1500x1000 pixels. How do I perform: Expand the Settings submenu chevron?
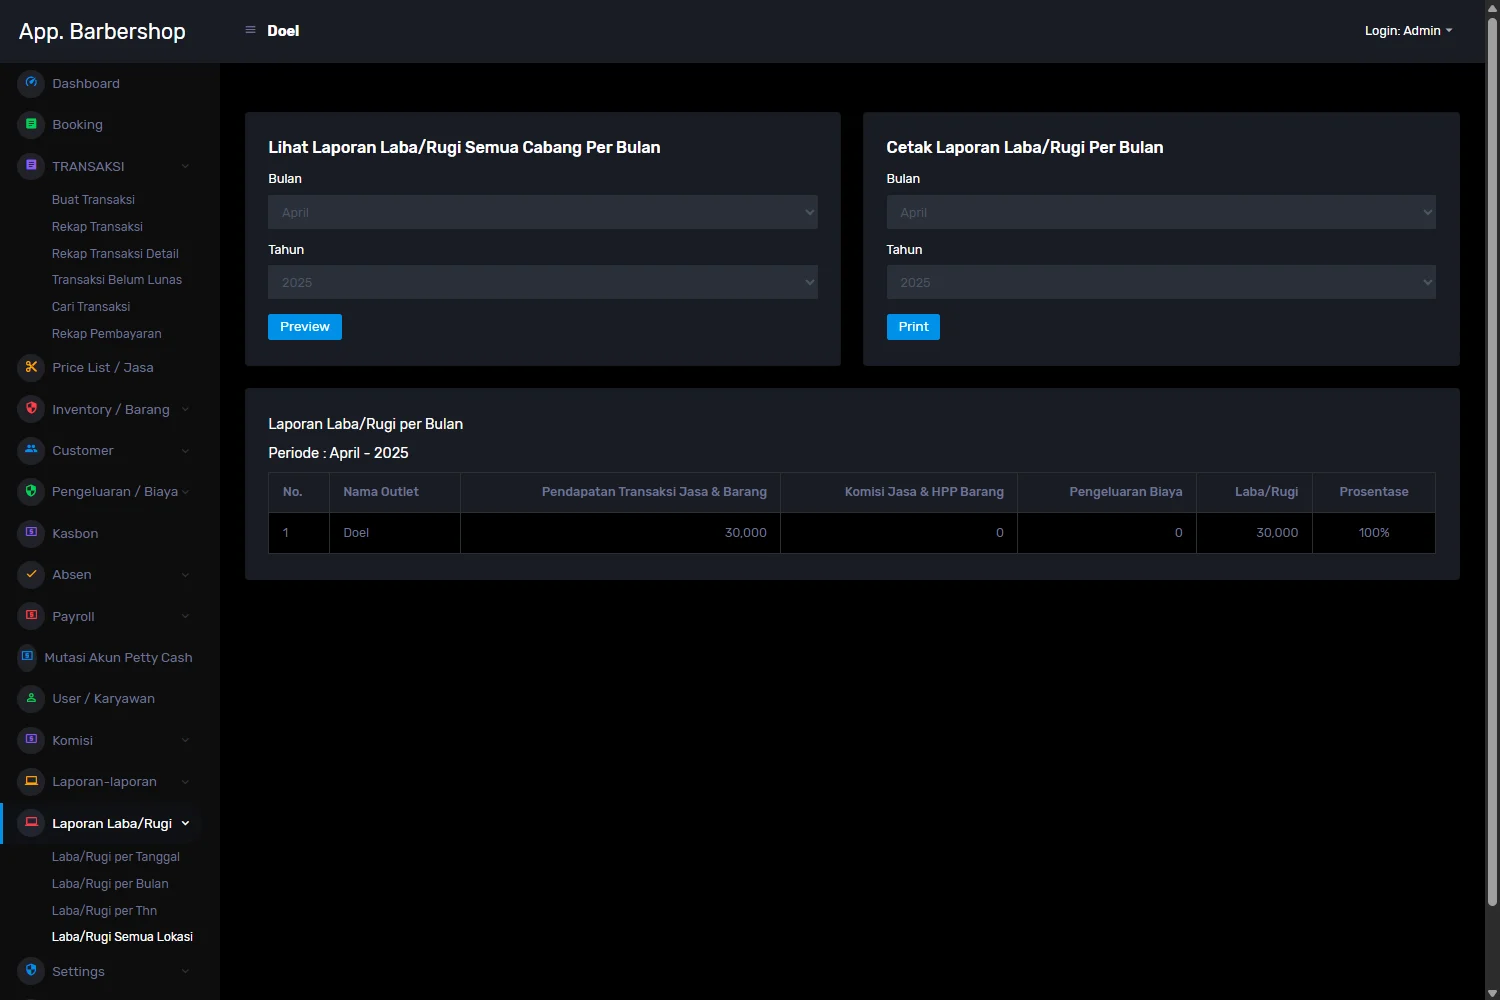[185, 972]
